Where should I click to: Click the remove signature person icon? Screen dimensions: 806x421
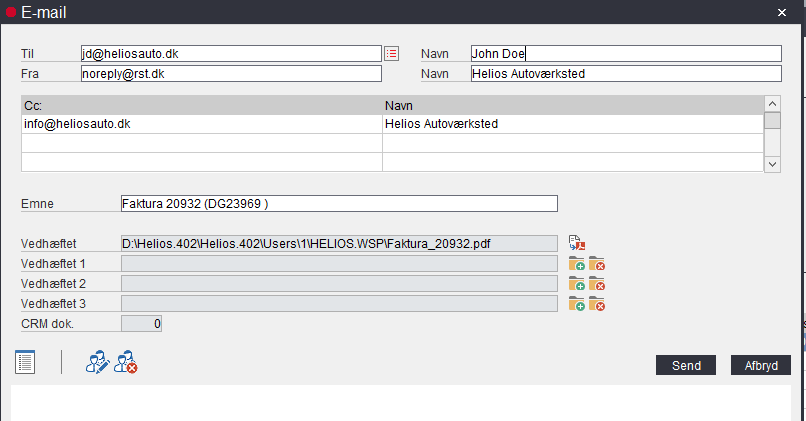(x=125, y=362)
